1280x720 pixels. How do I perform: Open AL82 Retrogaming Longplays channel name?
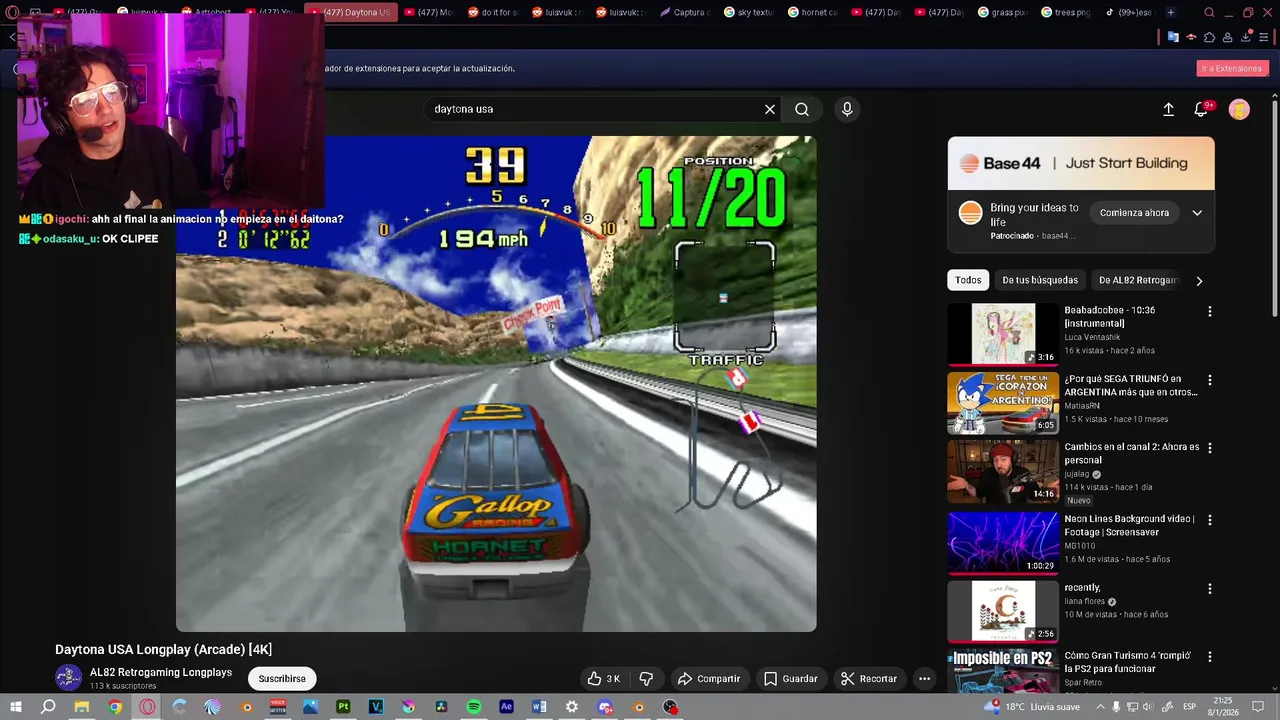point(161,672)
